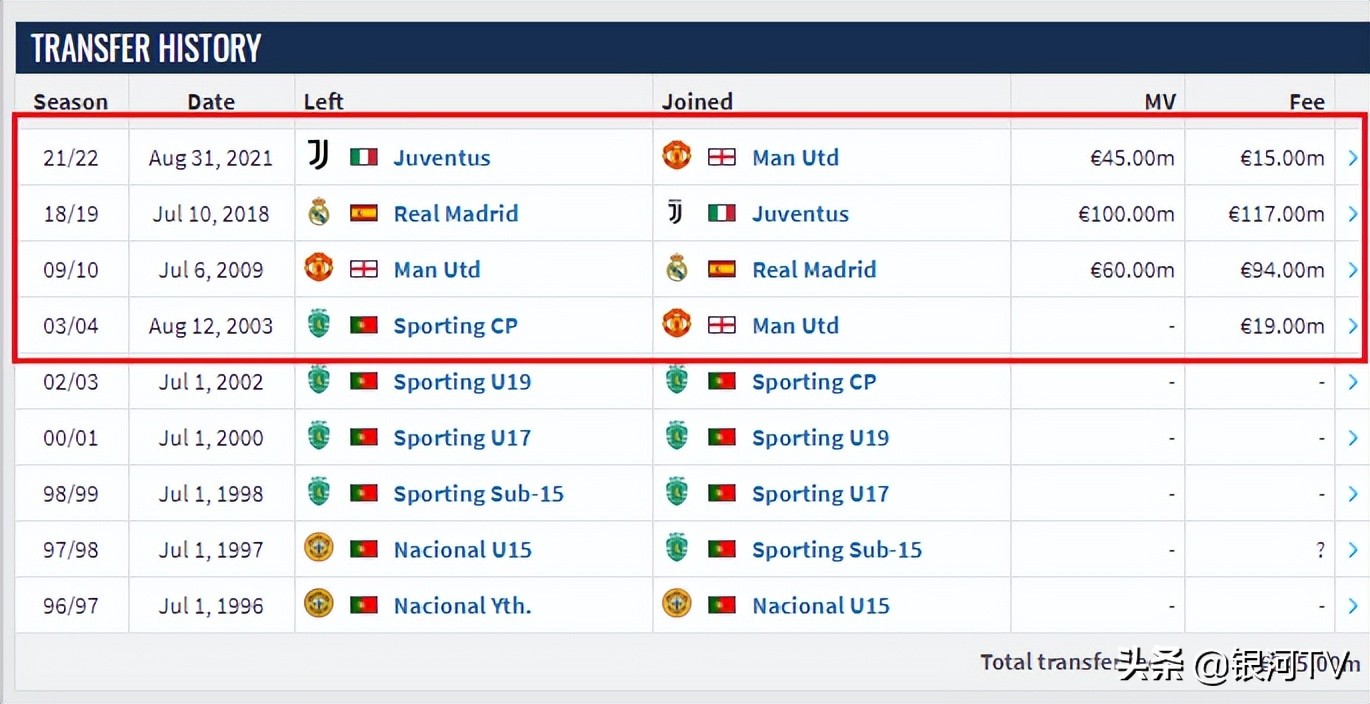This screenshot has height=704, width=1370.
Task: Expand the 21/22 transfer row arrow
Action: (1353, 157)
